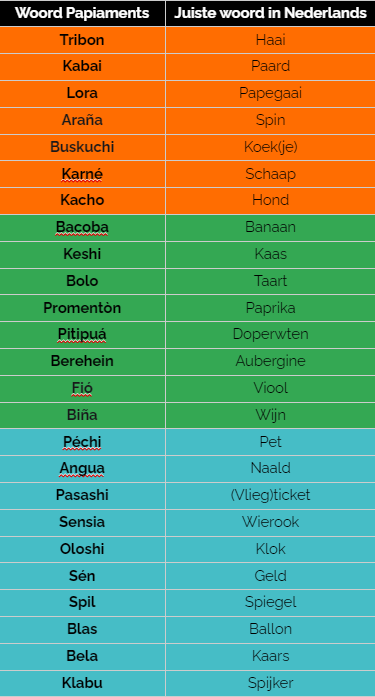375x697 pixels.
Task: Select the 'Koek(je)' cell
Action: click(271, 147)
